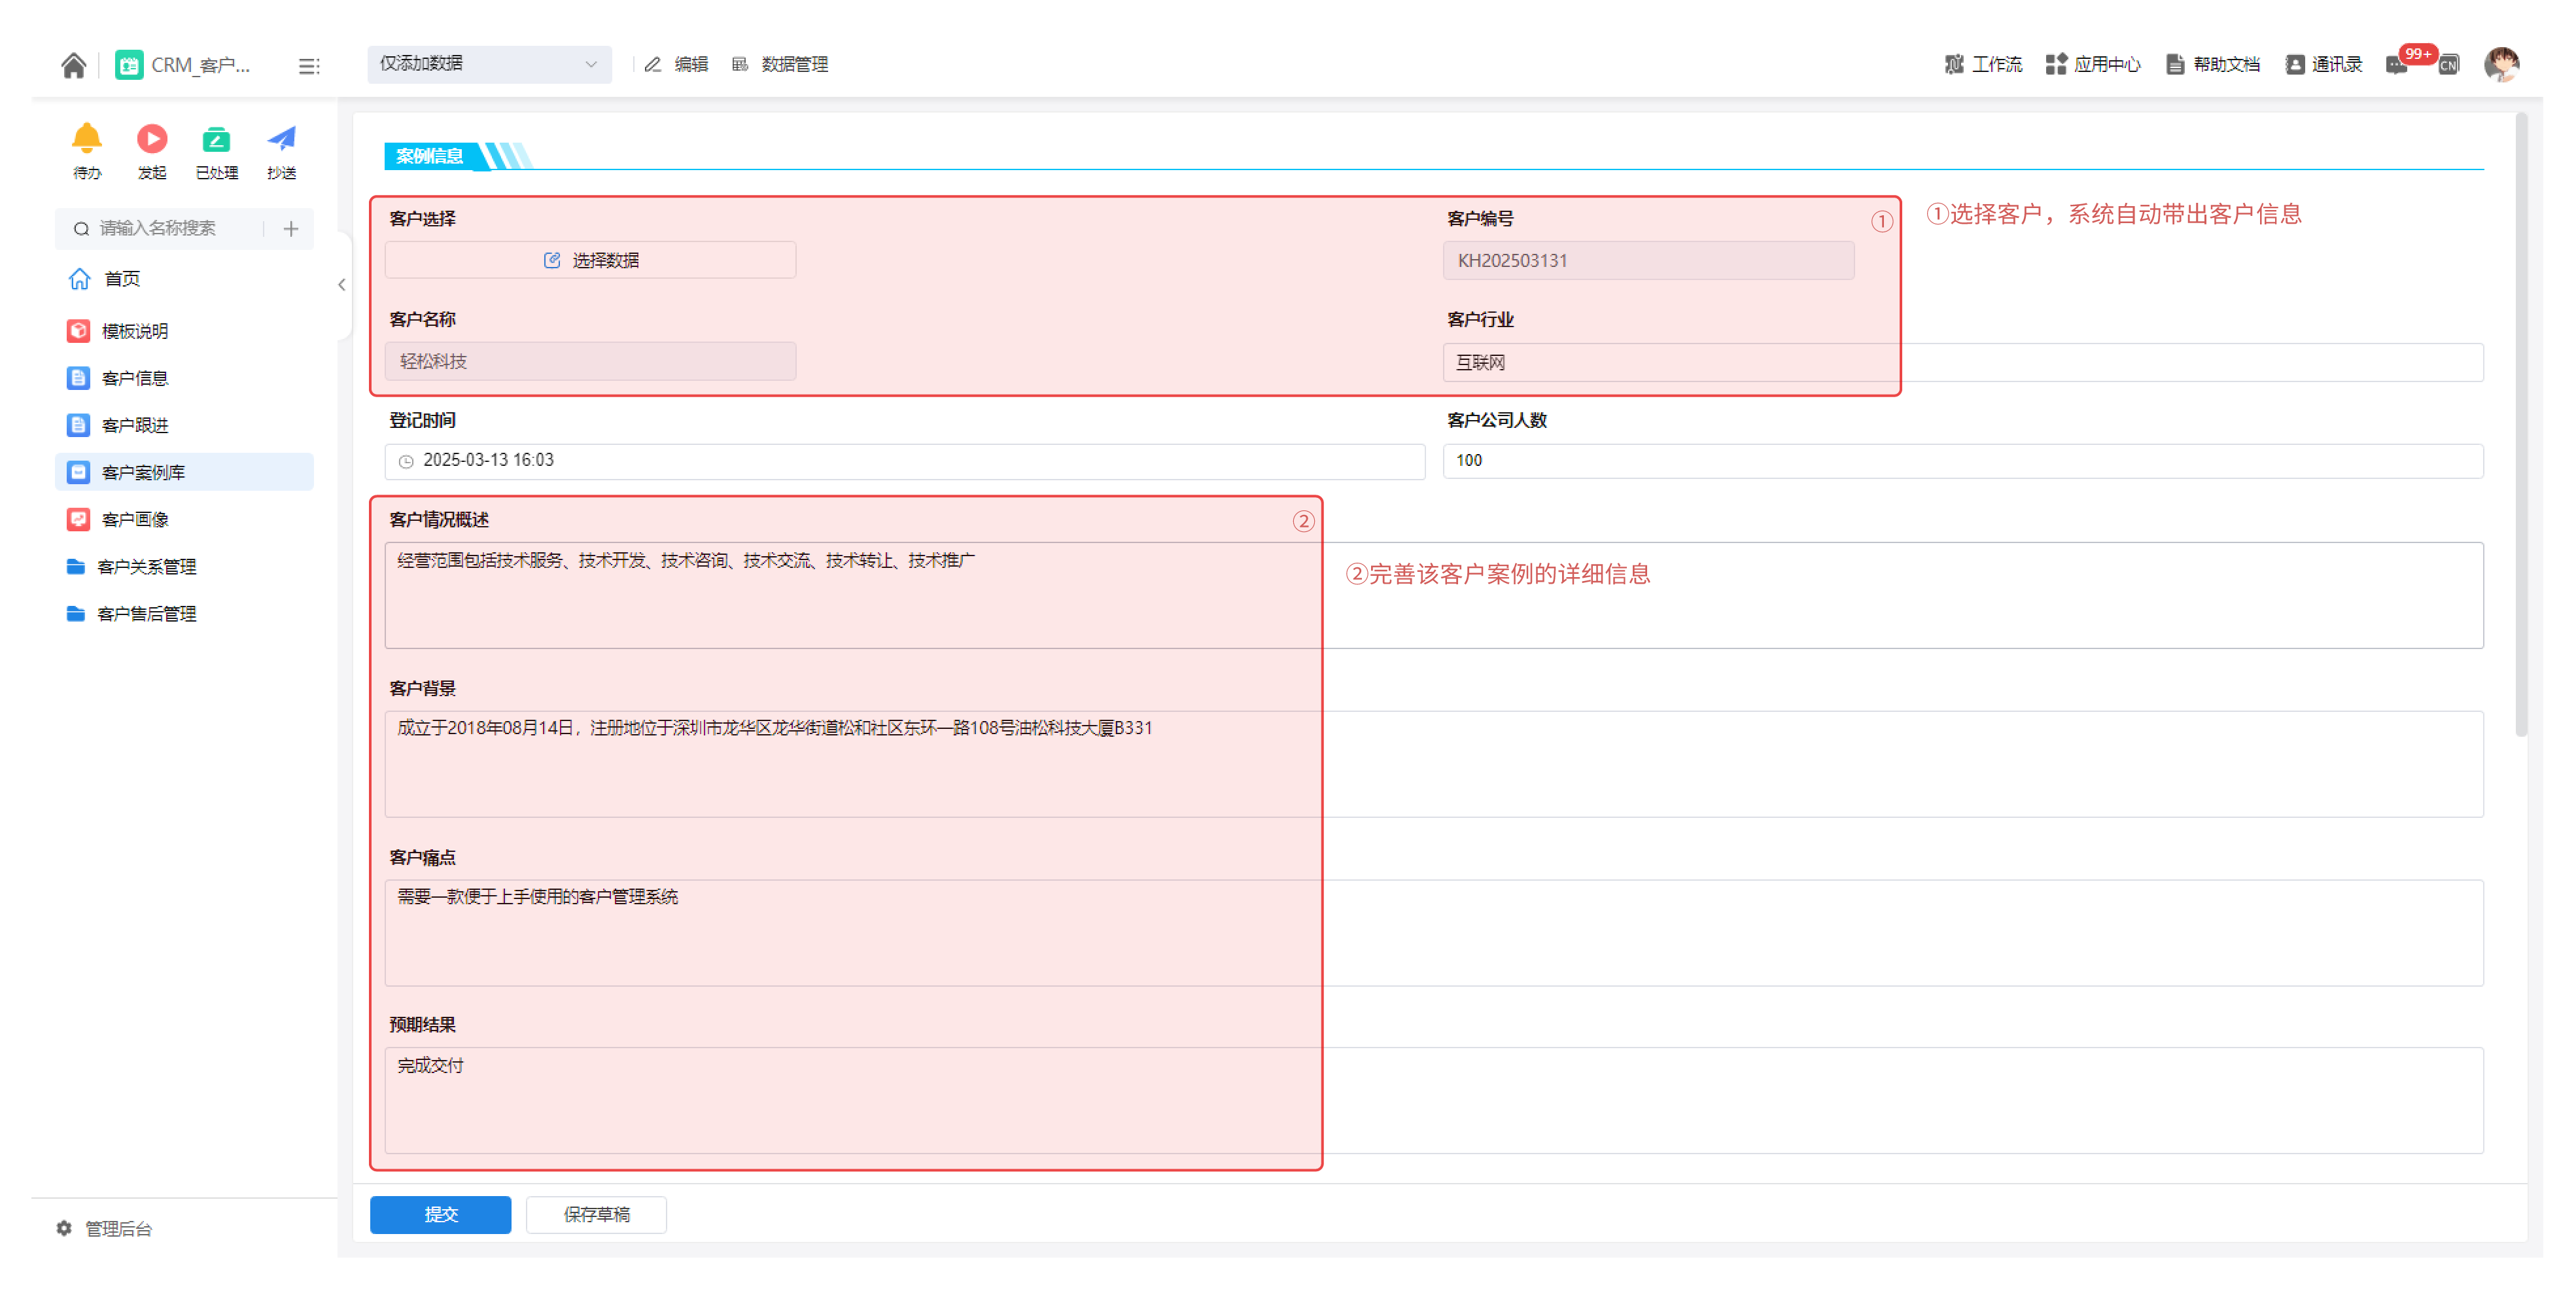Open the 仅添加数据 dropdown
The image size is (2576, 1289).
coord(489,64)
